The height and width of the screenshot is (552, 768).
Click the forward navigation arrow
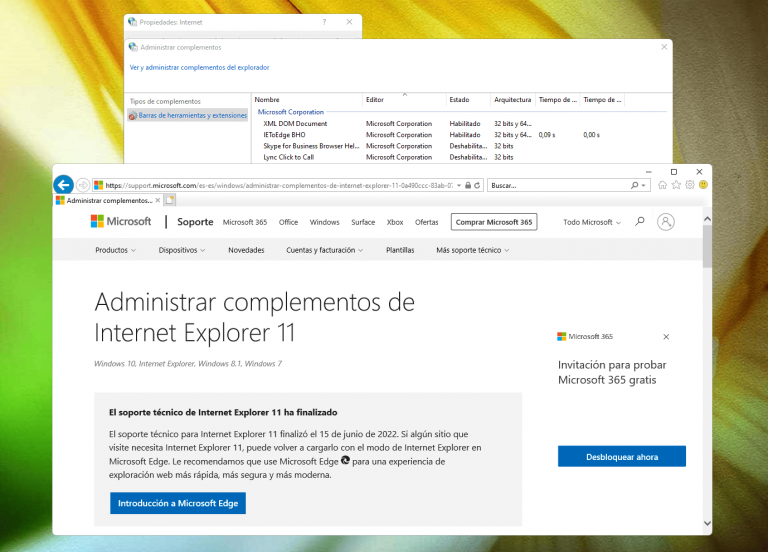coord(83,185)
